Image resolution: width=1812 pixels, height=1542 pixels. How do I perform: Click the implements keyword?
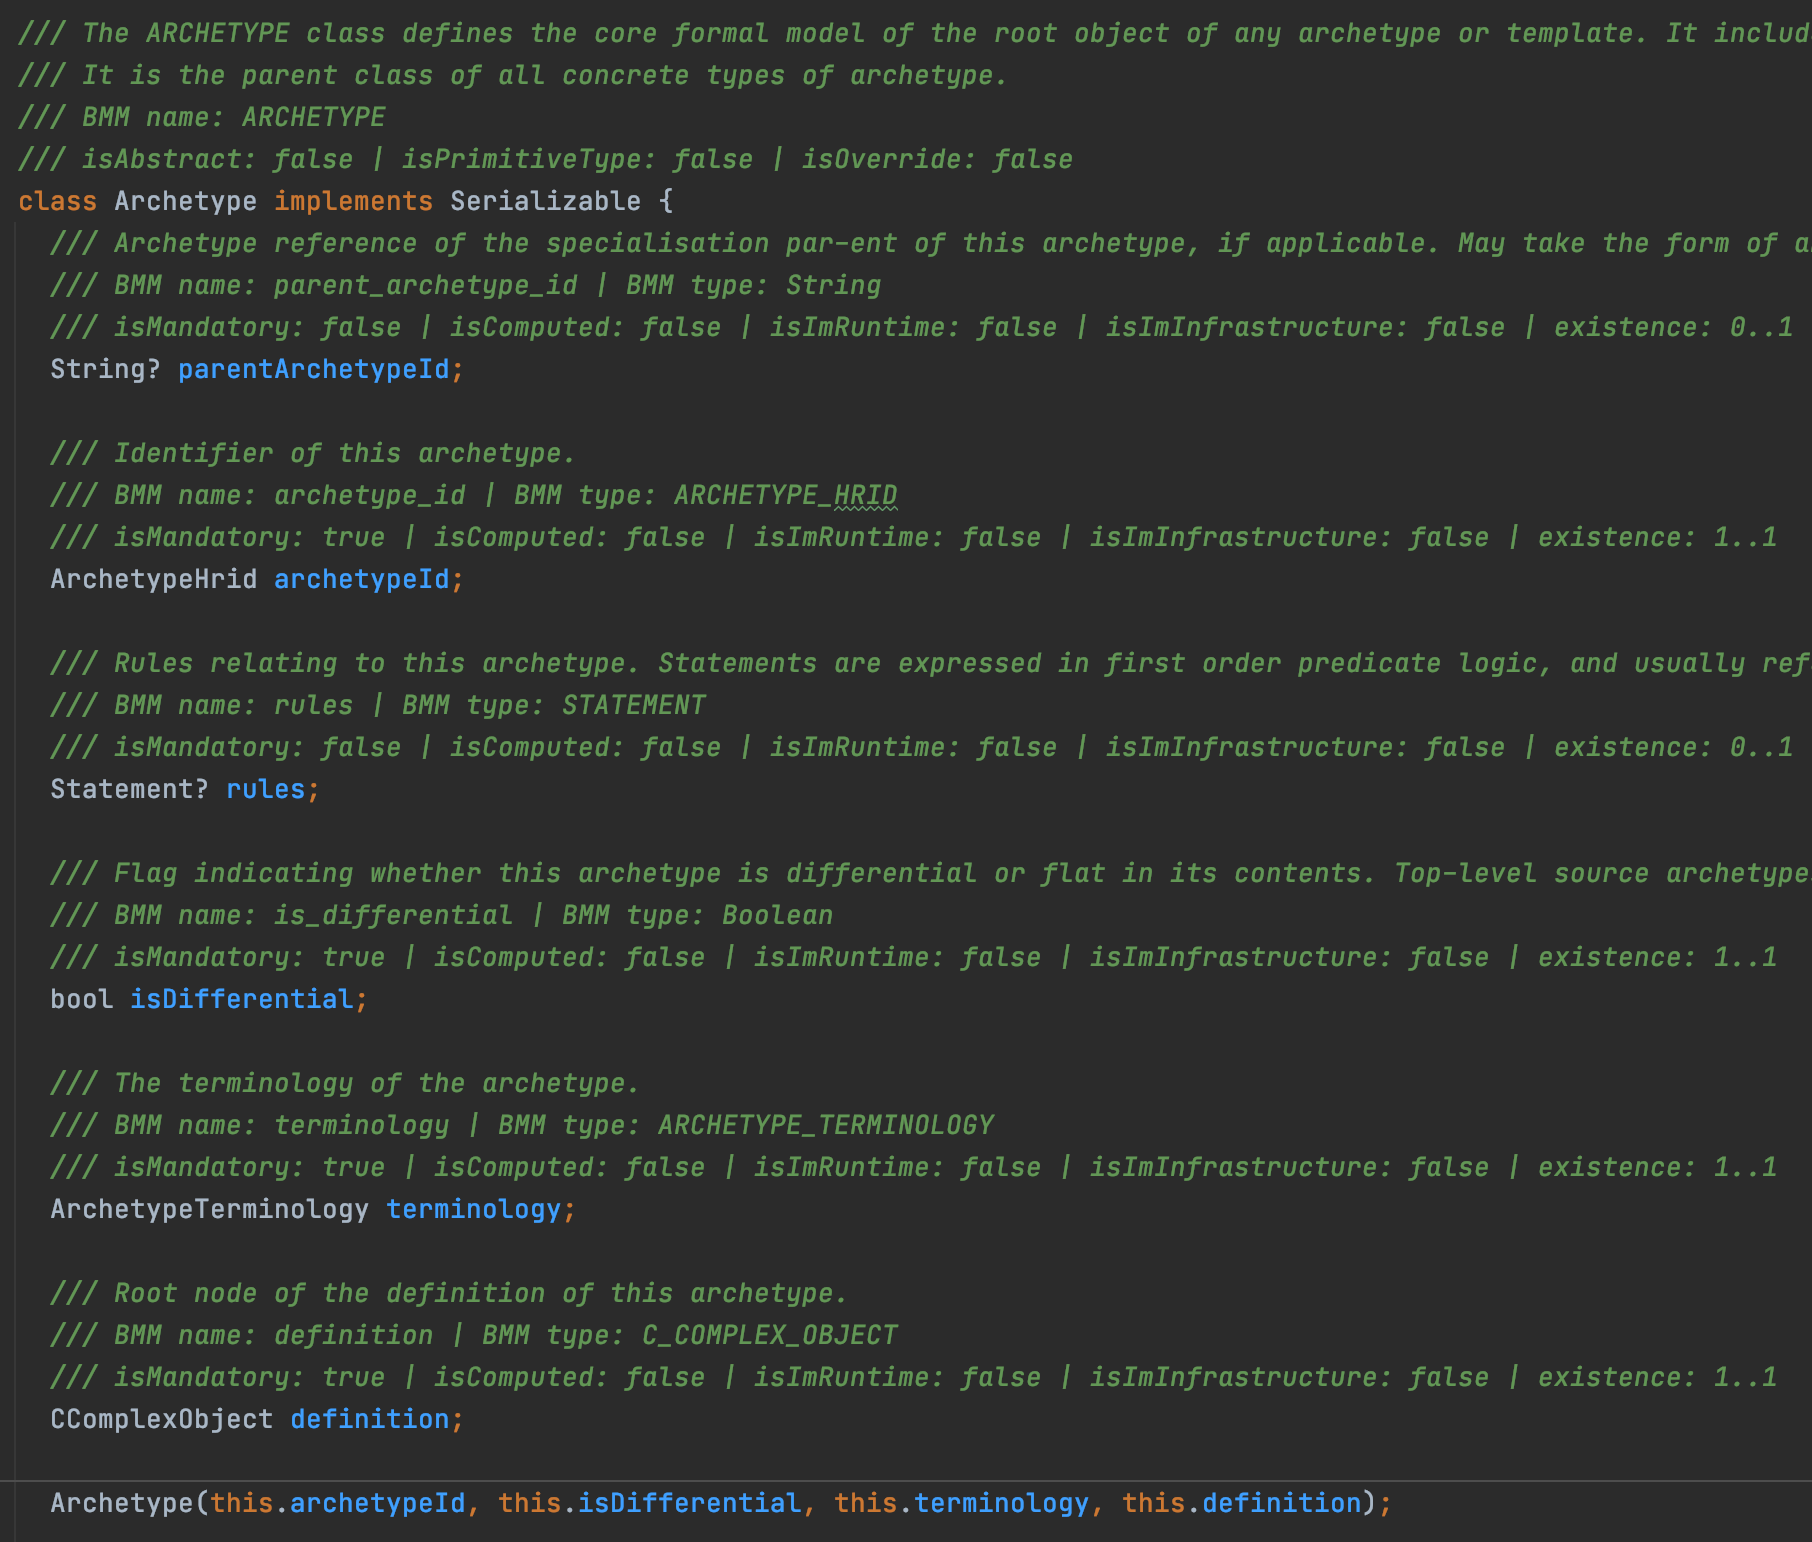353,201
